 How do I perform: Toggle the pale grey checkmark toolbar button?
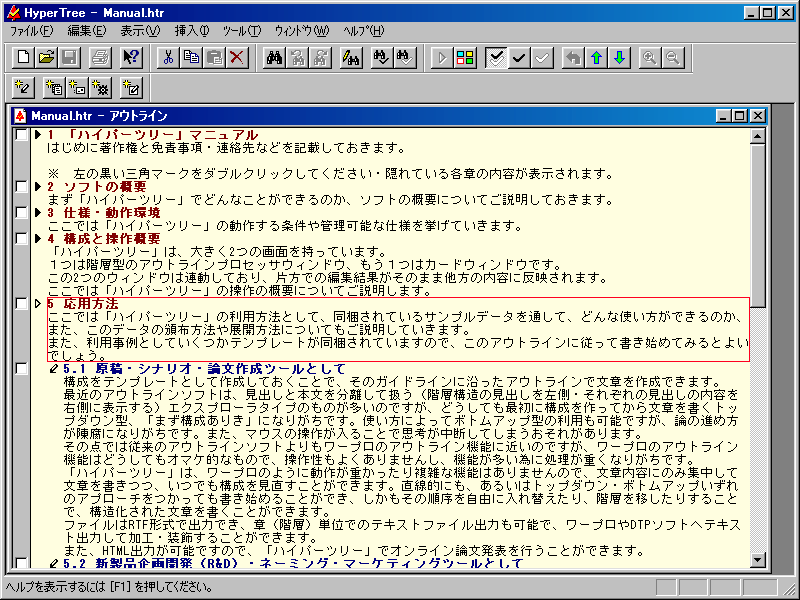542,58
